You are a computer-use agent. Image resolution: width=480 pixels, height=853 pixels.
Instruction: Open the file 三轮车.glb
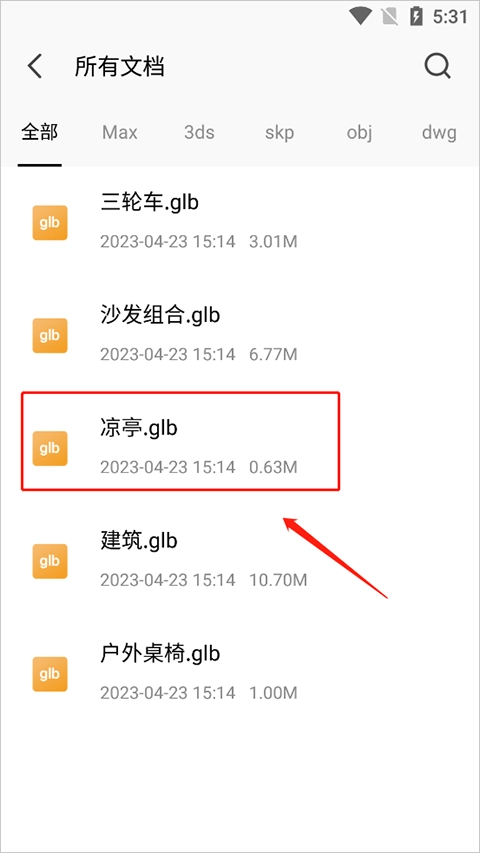(240, 222)
